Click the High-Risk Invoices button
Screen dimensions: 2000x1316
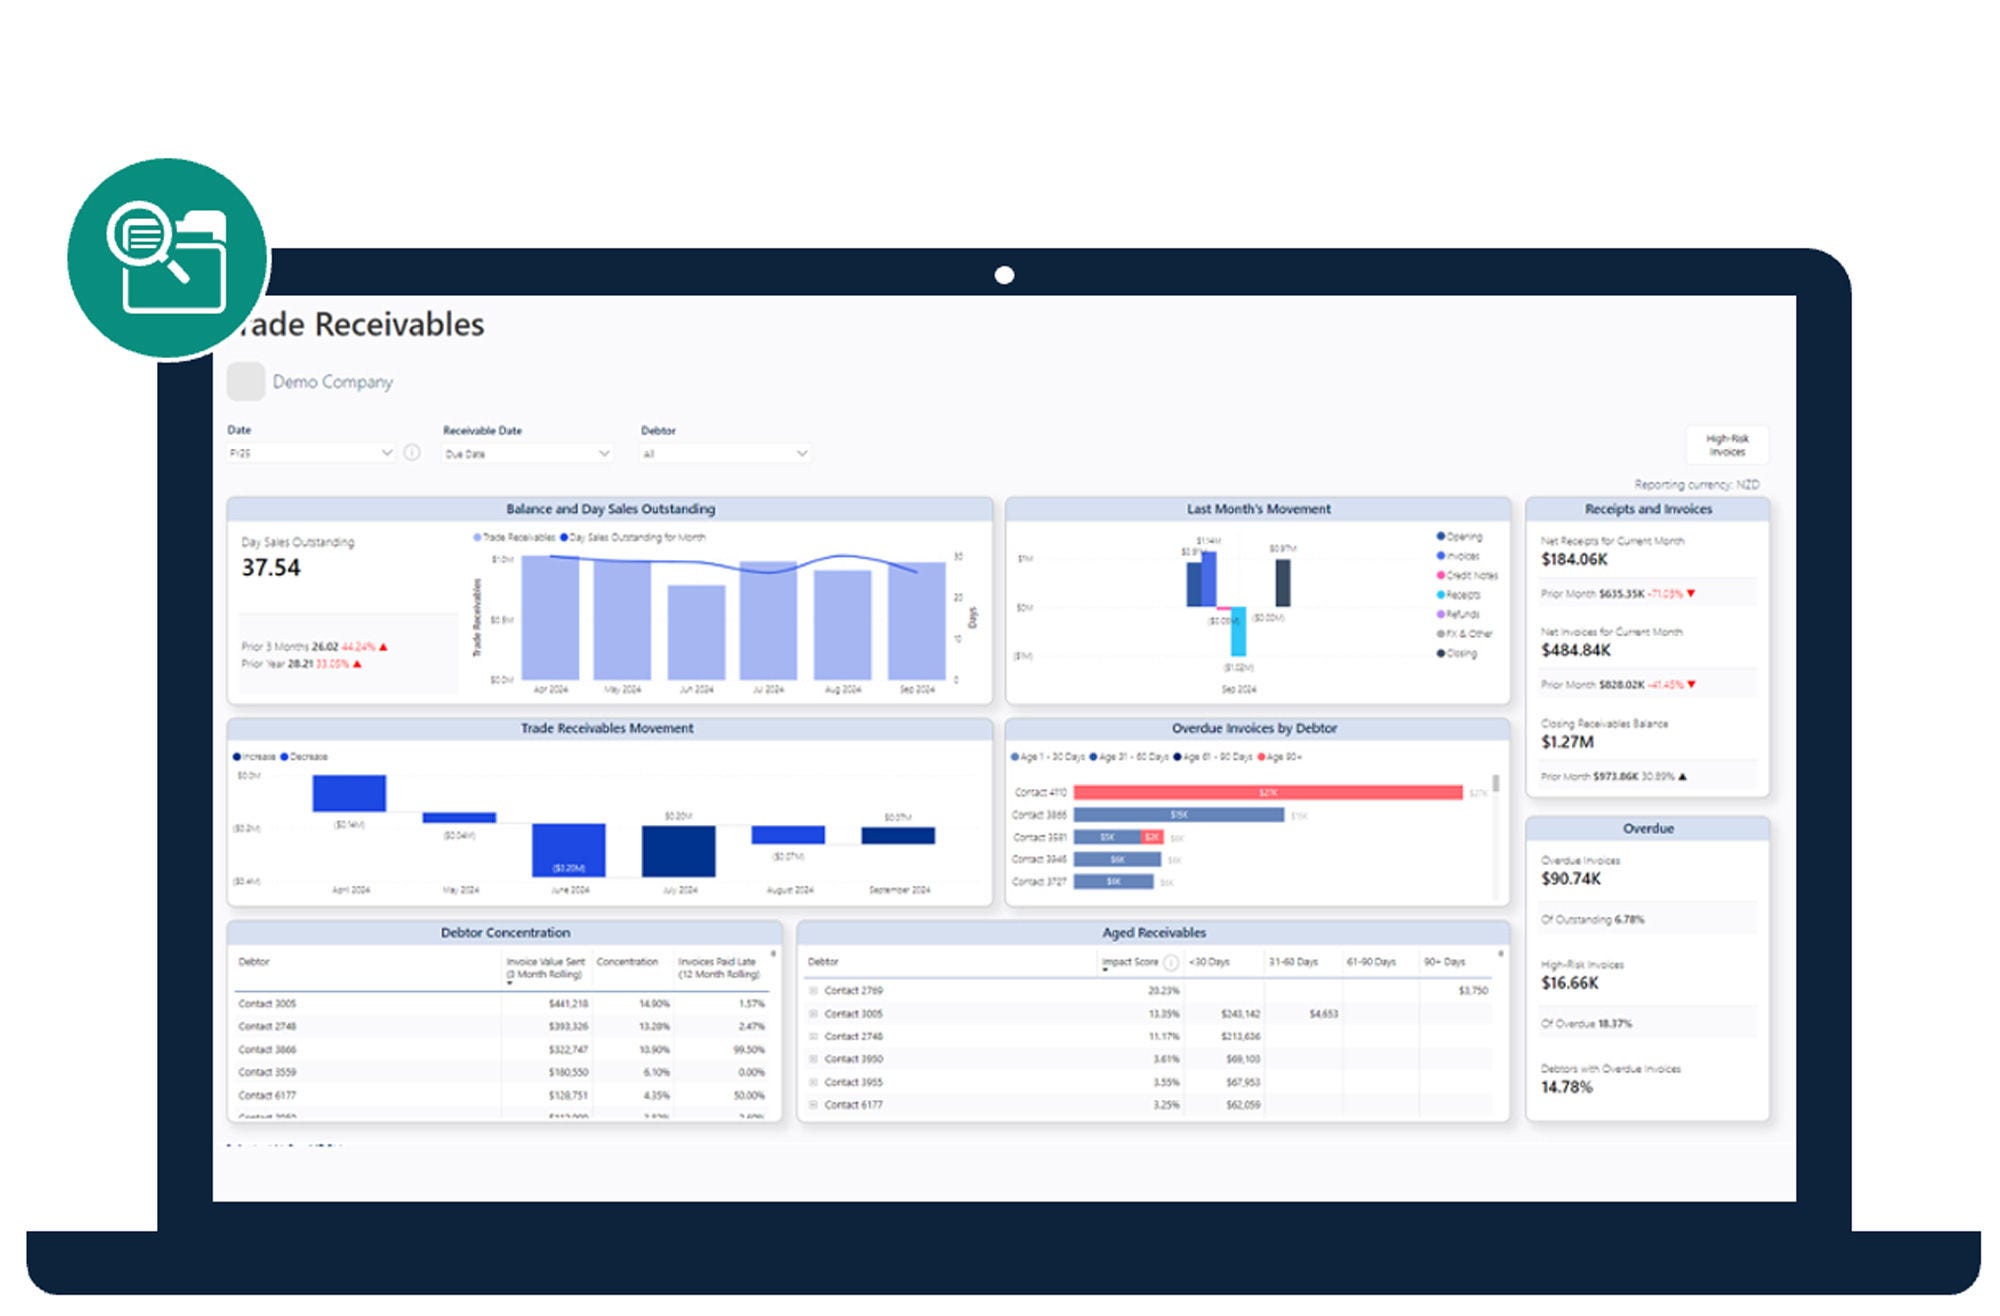click(x=1726, y=444)
